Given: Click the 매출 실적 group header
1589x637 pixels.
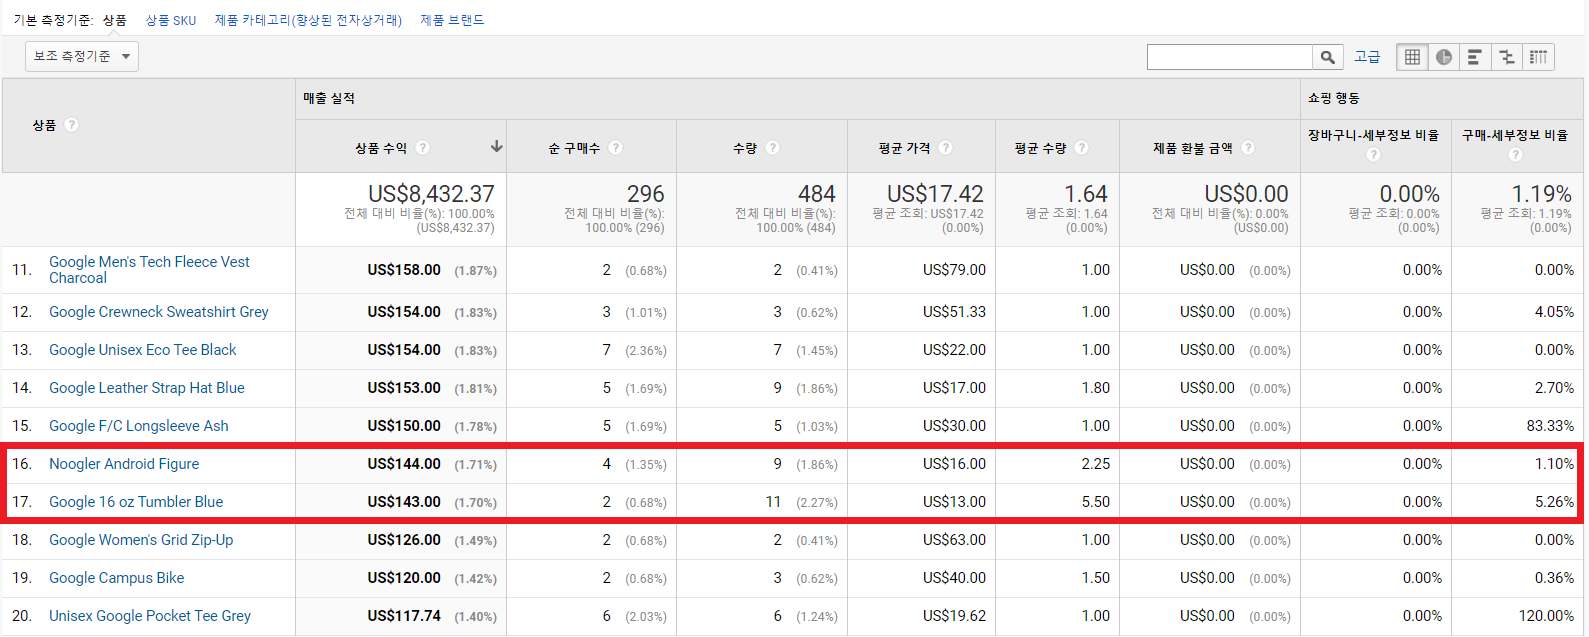Looking at the screenshot, I should [329, 98].
